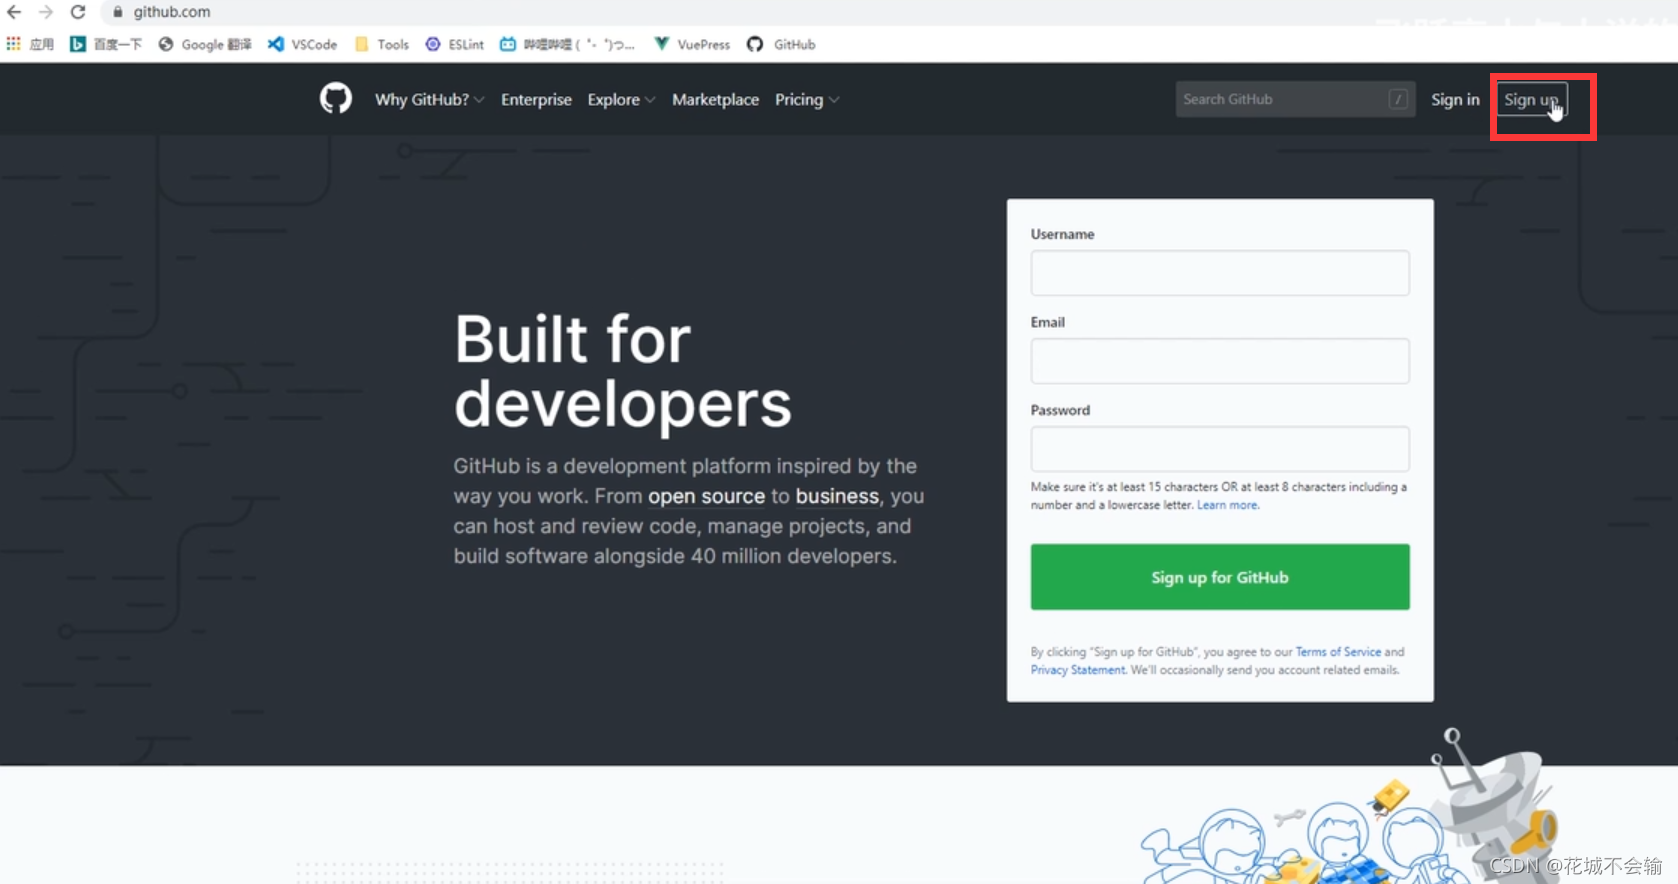Click the open source link
This screenshot has width=1678, height=884.
[x=706, y=496]
